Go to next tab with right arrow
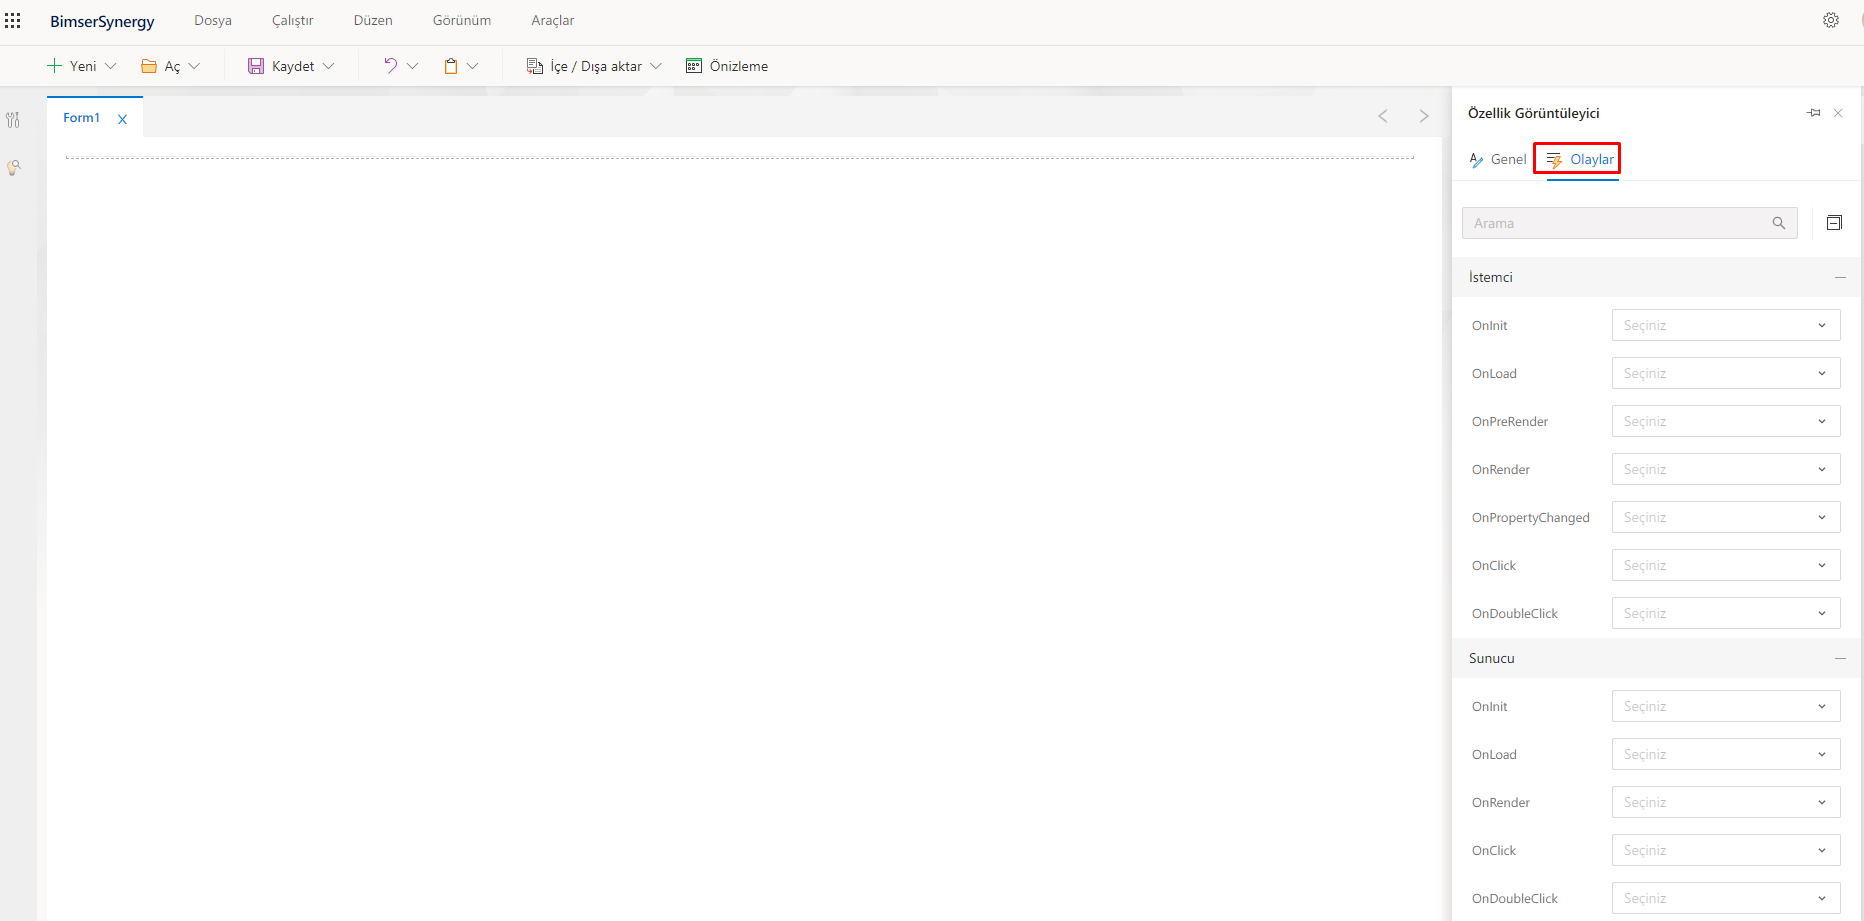Viewport: 1864px width, 921px height. (1424, 116)
